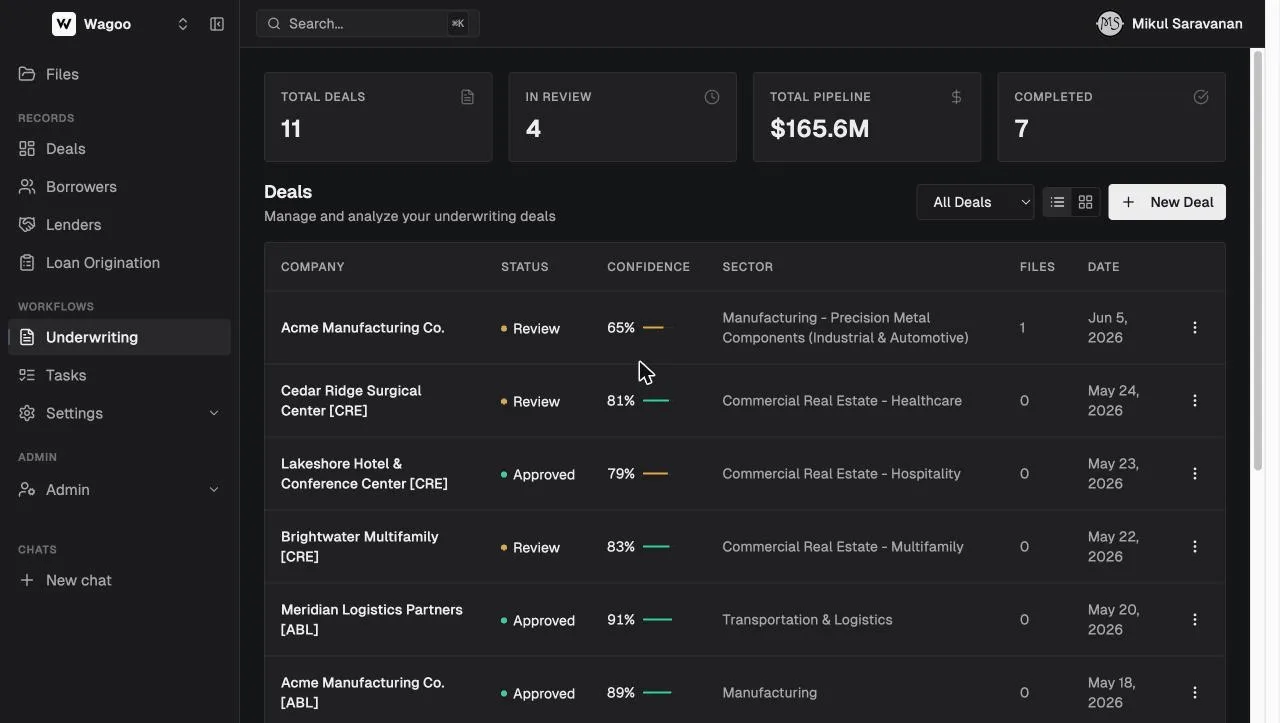1280x723 pixels.
Task: Click the Loan Origination clipboard icon
Action: click(27, 263)
